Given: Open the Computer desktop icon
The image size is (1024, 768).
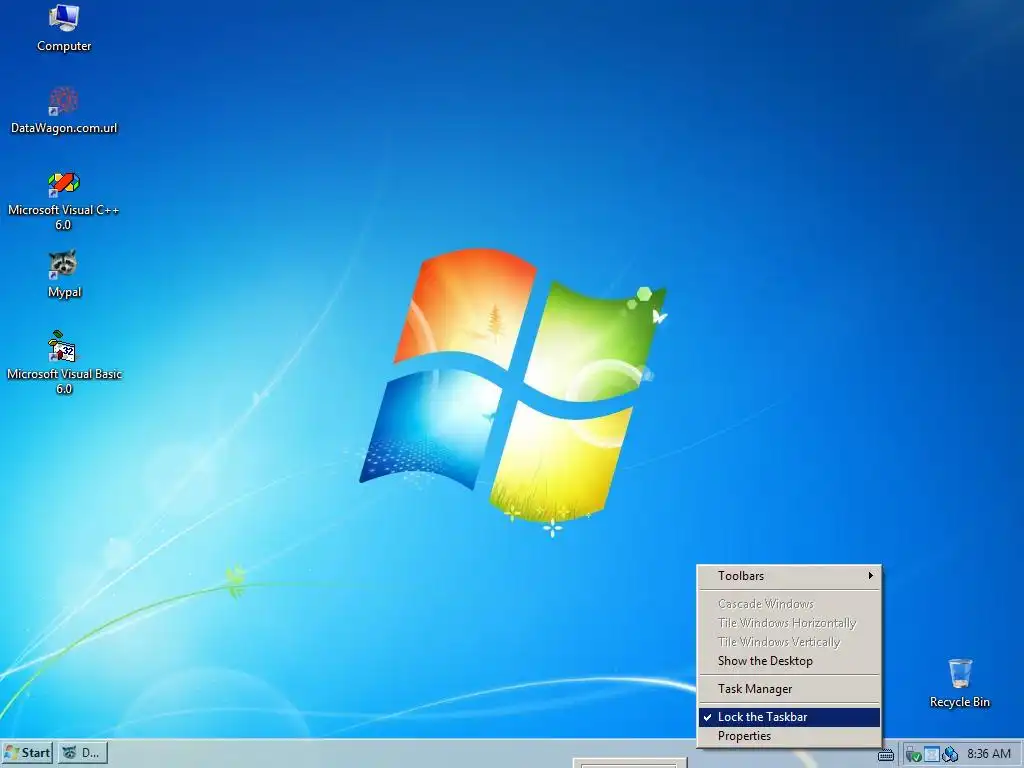Looking at the screenshot, I should click(x=64, y=29).
